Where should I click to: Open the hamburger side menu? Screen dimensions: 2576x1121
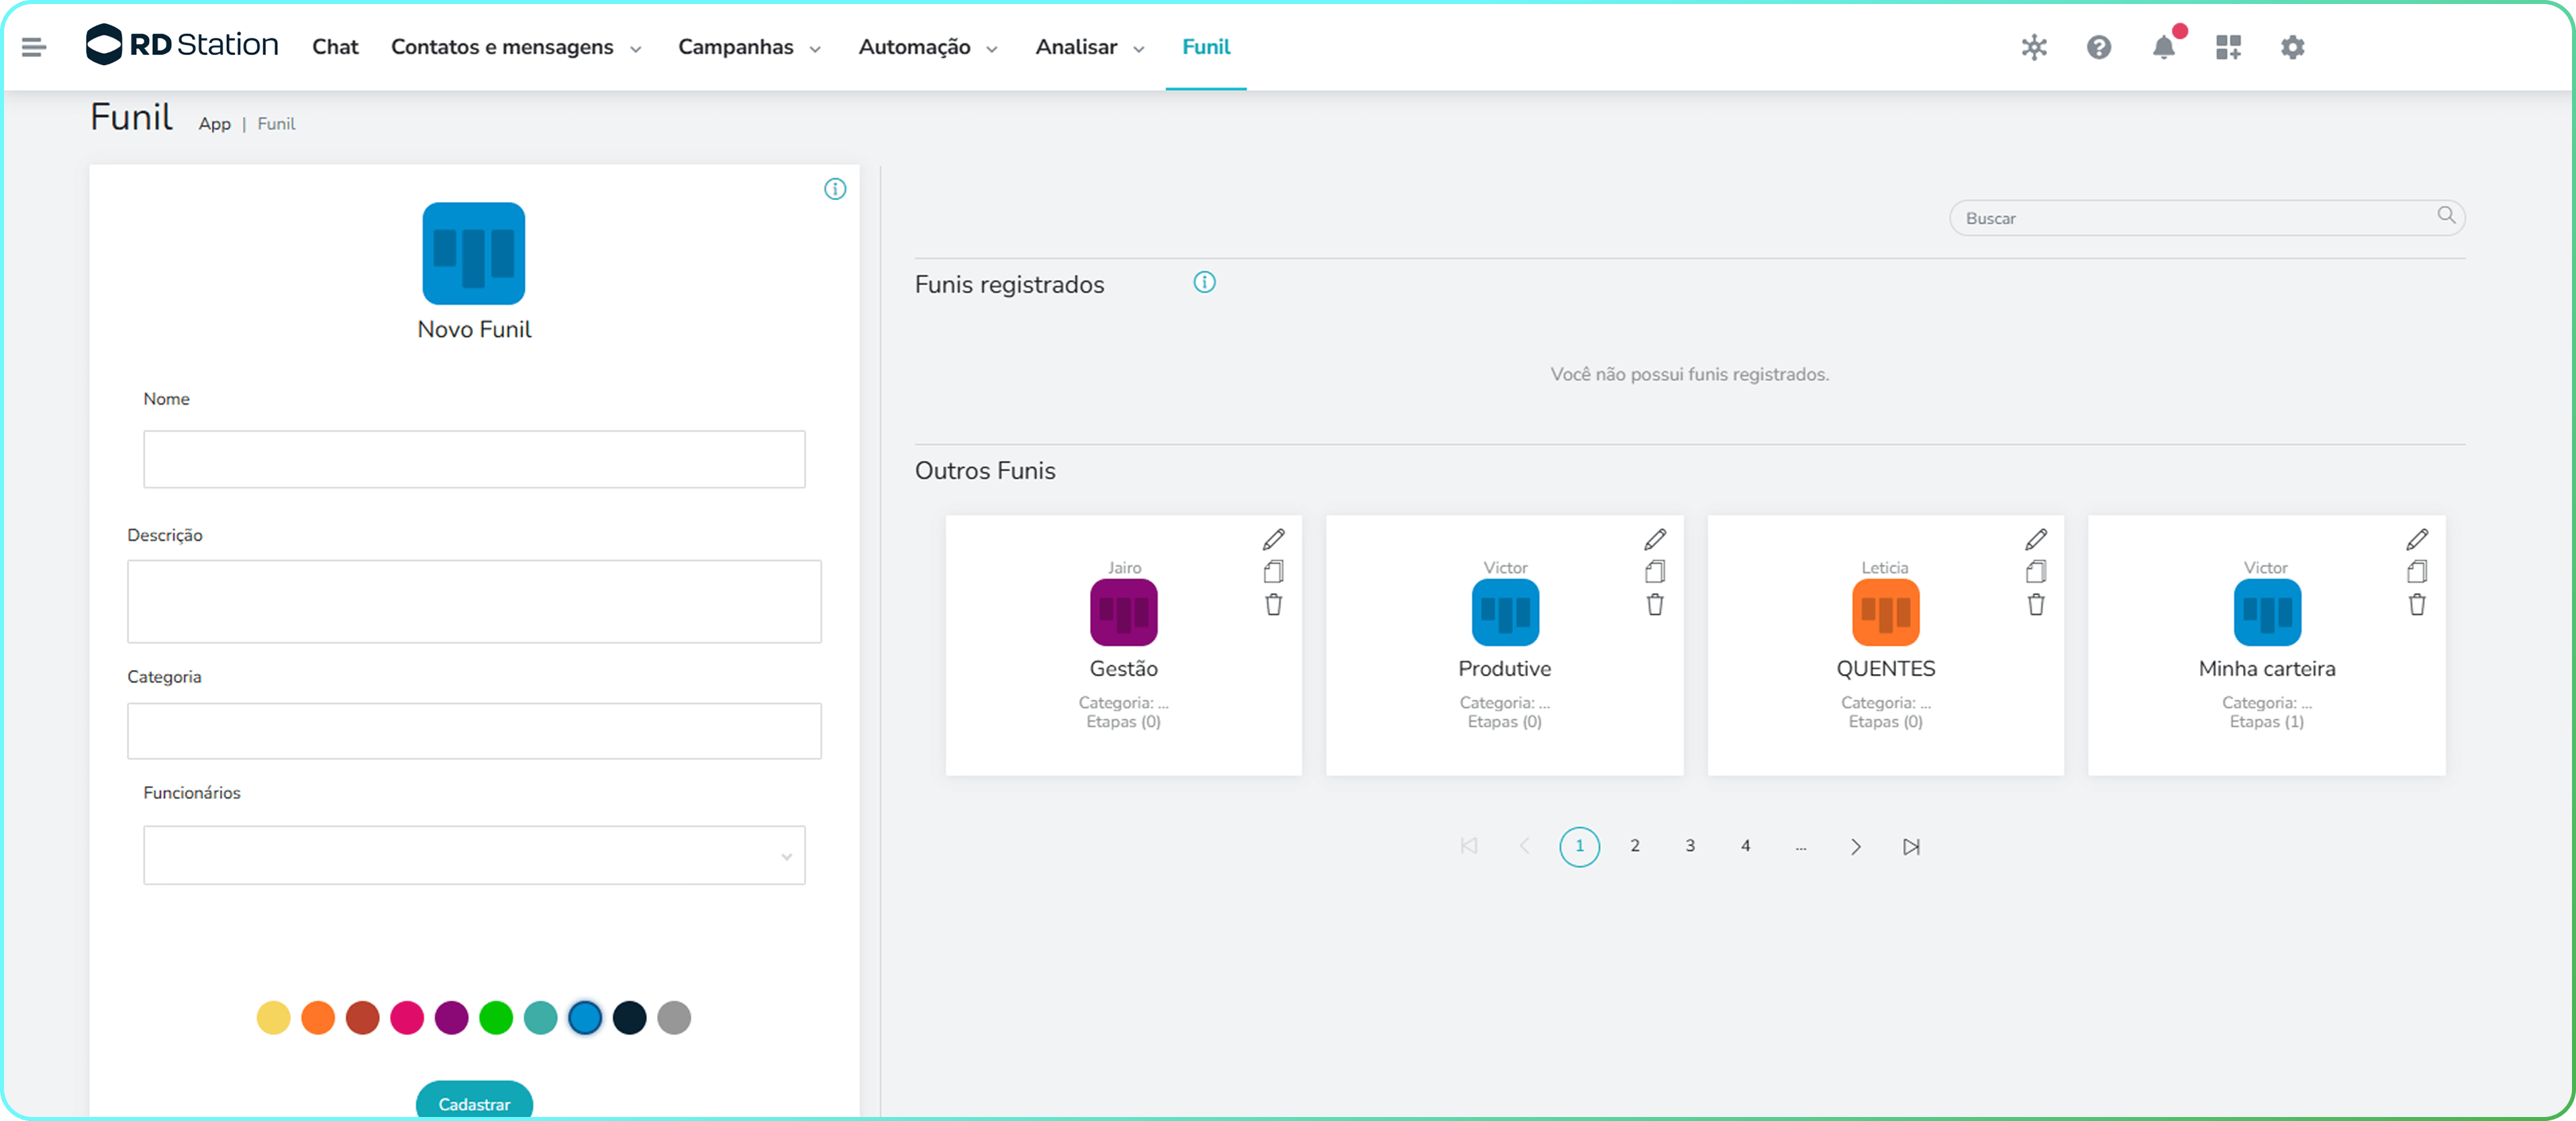pos(34,47)
